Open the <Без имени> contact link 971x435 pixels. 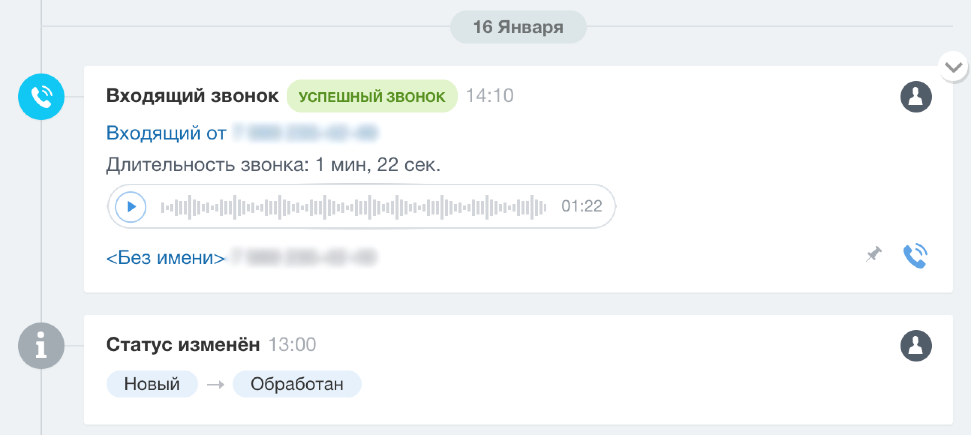(166, 258)
